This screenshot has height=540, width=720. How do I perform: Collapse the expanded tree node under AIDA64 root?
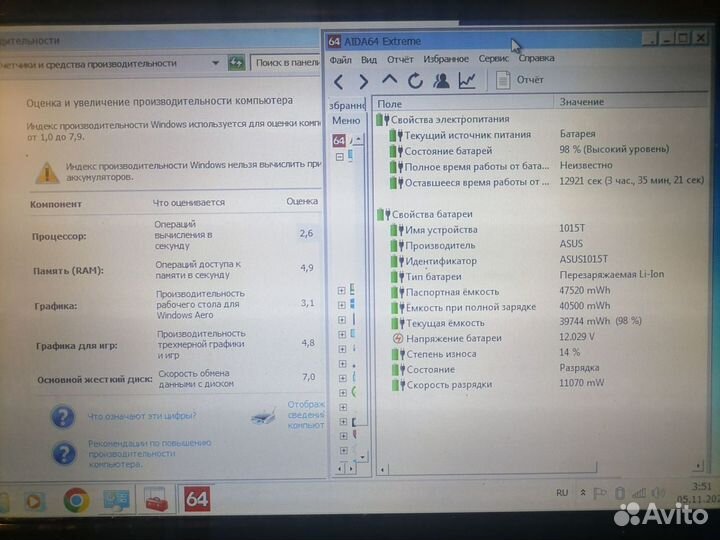pos(339,157)
